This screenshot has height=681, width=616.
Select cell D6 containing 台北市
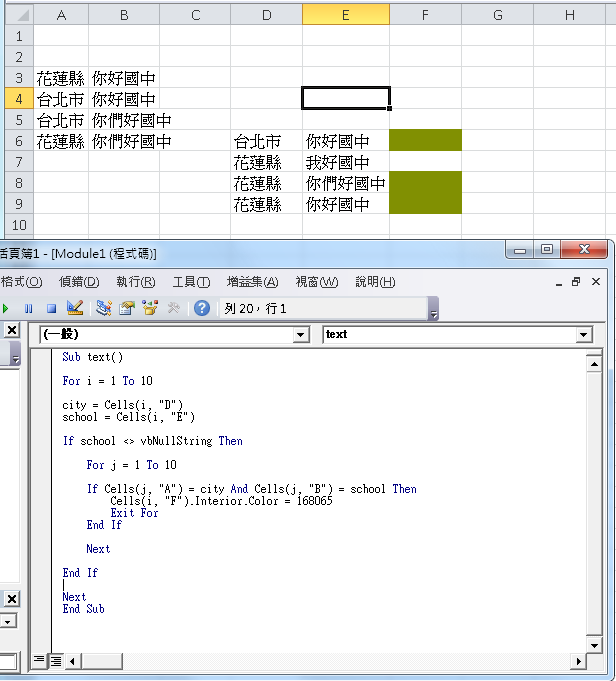[266, 141]
